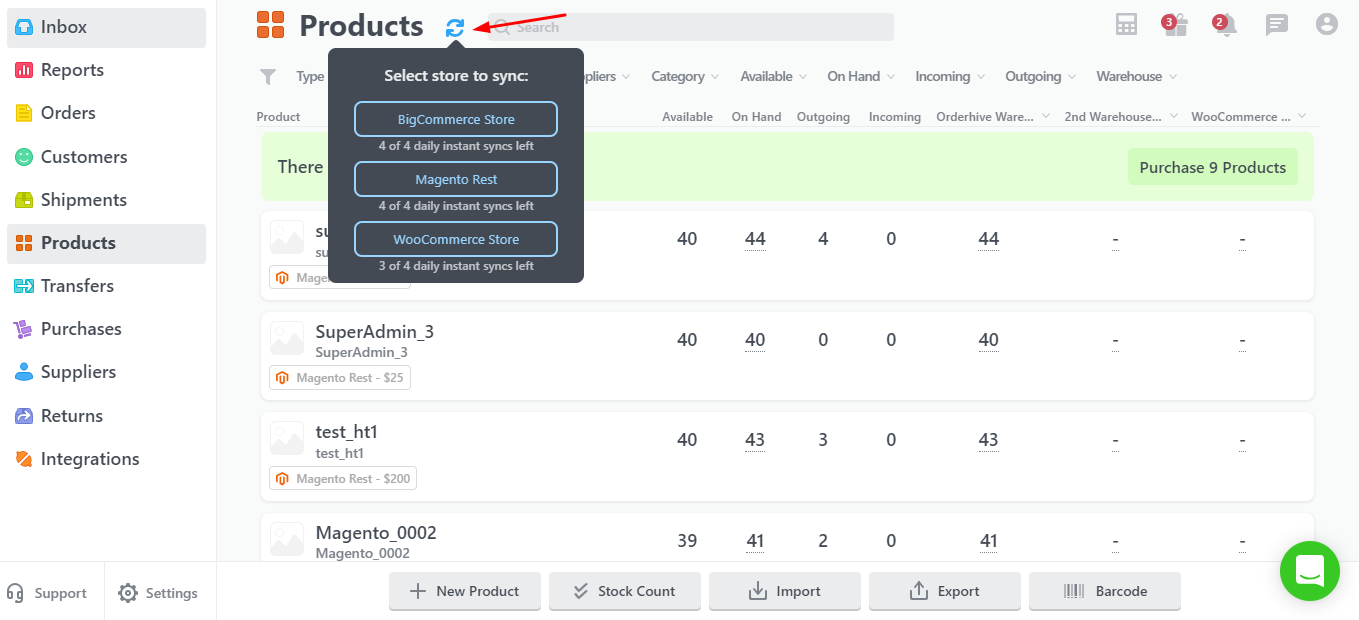Click the Returns arrow icon
This screenshot has height=620, width=1359.
(24, 416)
